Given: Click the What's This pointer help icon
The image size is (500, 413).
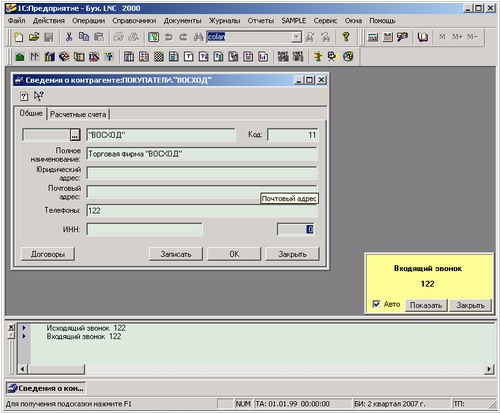Looking at the screenshot, I should tap(38, 96).
